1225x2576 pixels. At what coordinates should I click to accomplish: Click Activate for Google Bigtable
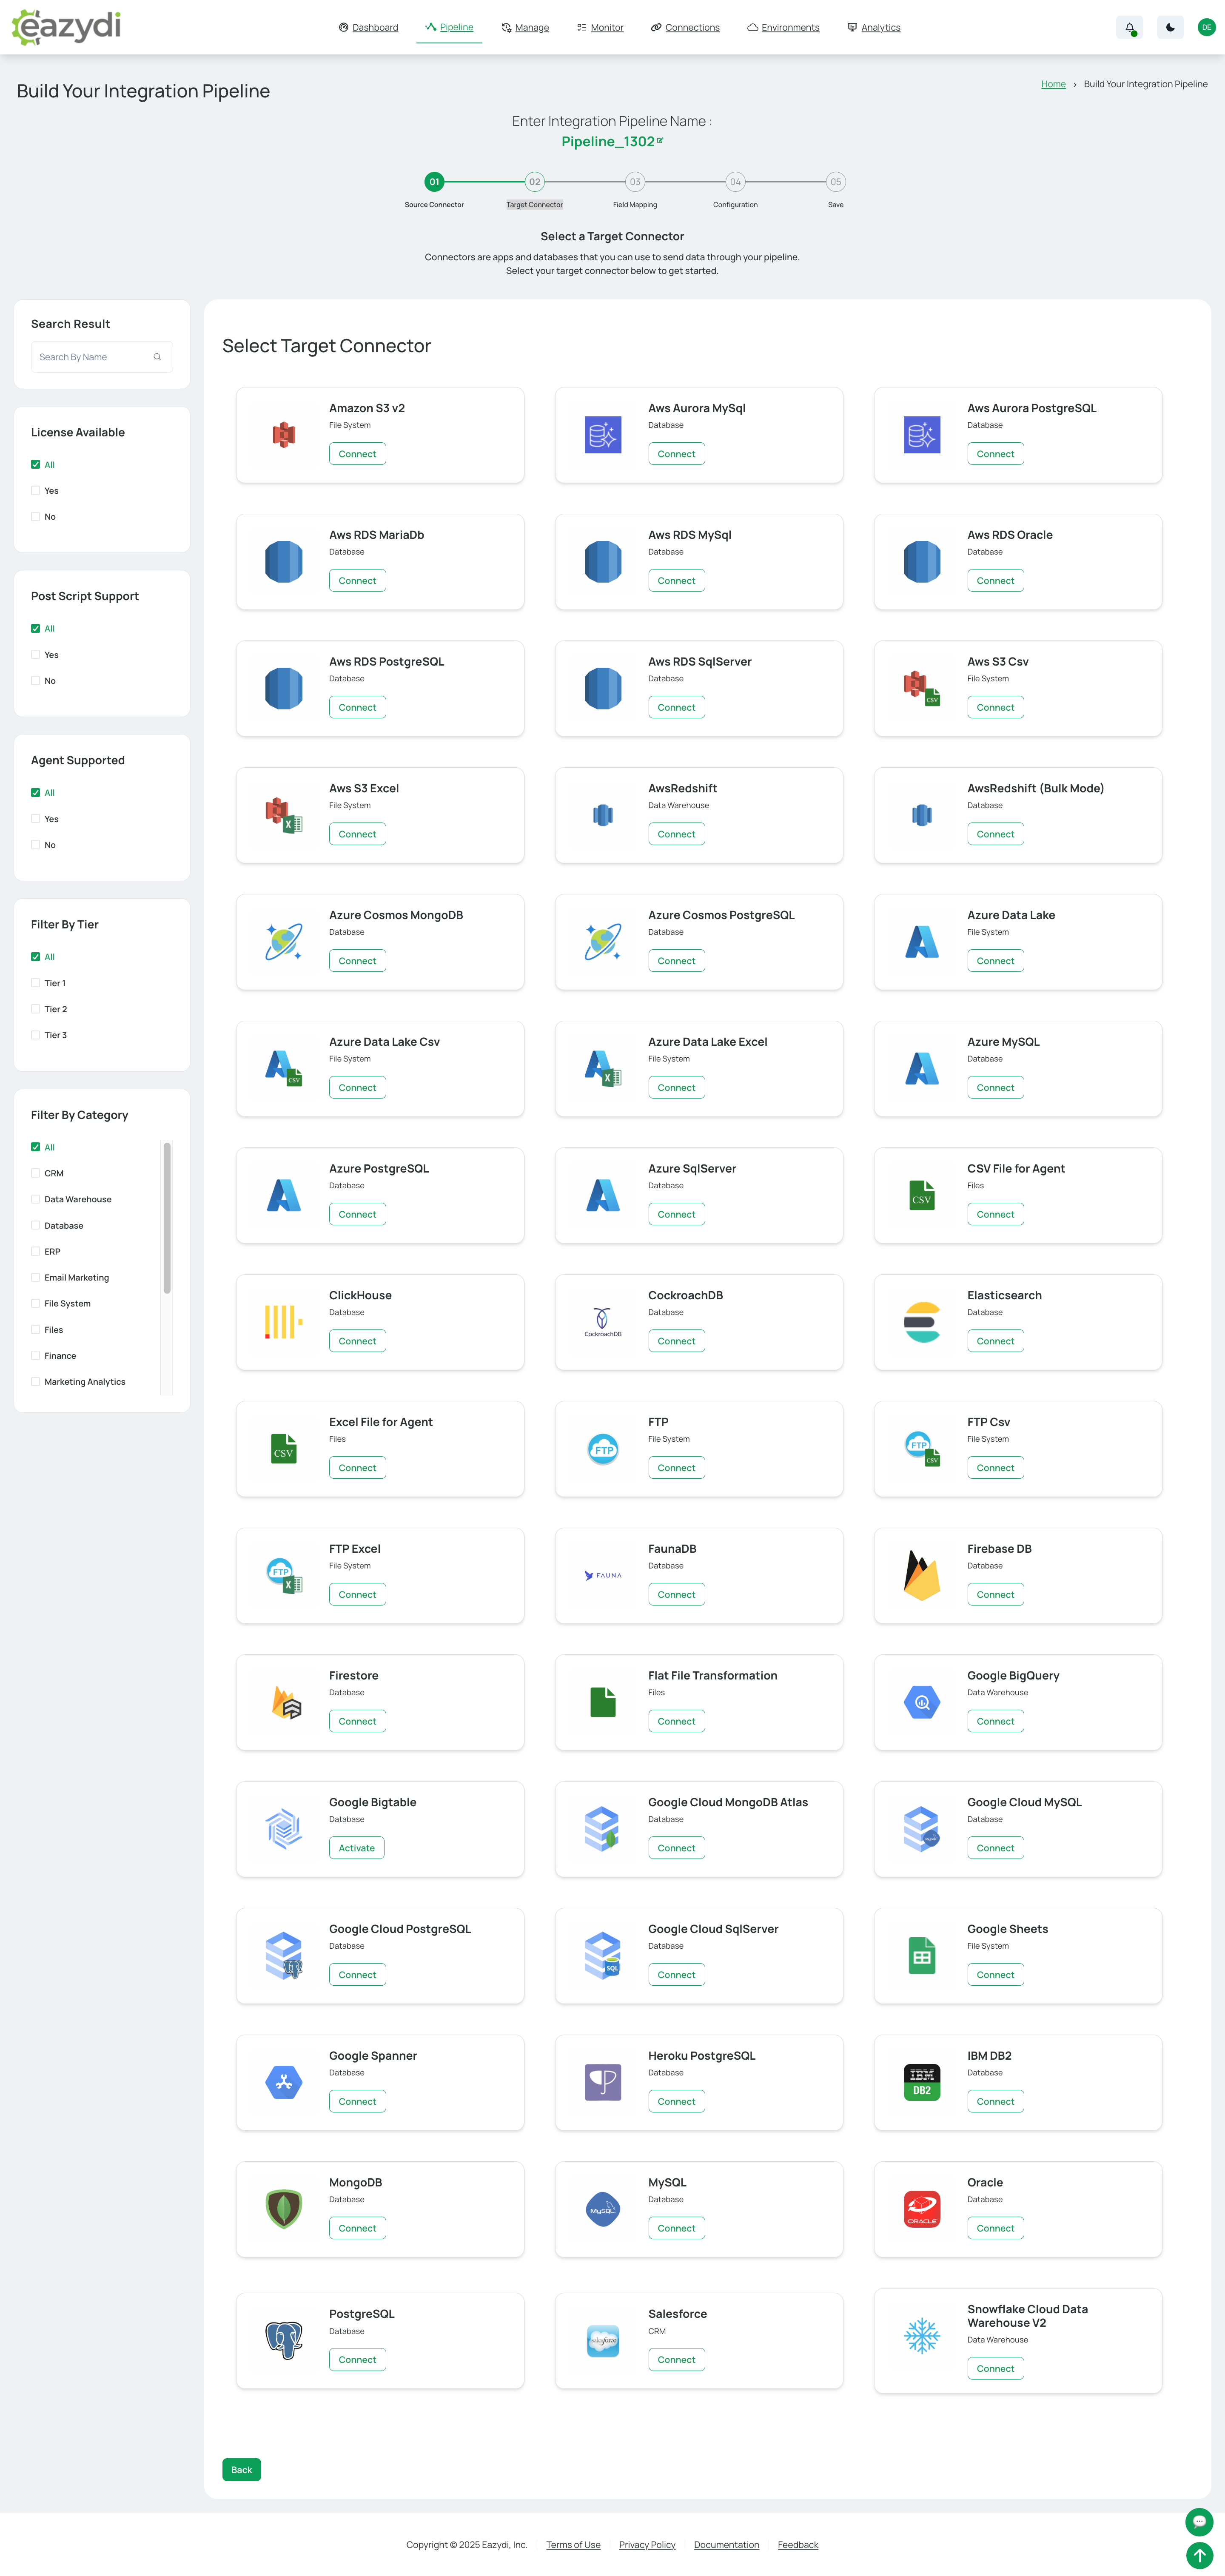coord(356,1848)
